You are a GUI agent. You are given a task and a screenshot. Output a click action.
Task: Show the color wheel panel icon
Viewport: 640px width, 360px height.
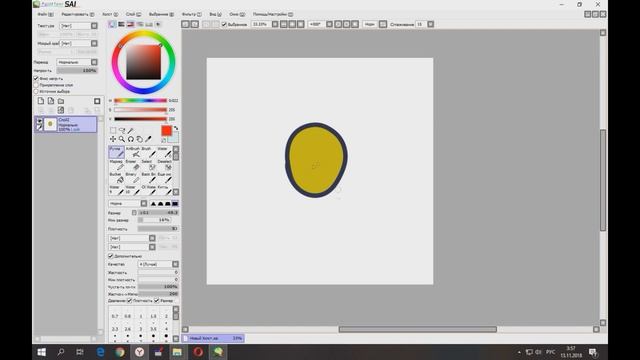[x=112, y=24]
